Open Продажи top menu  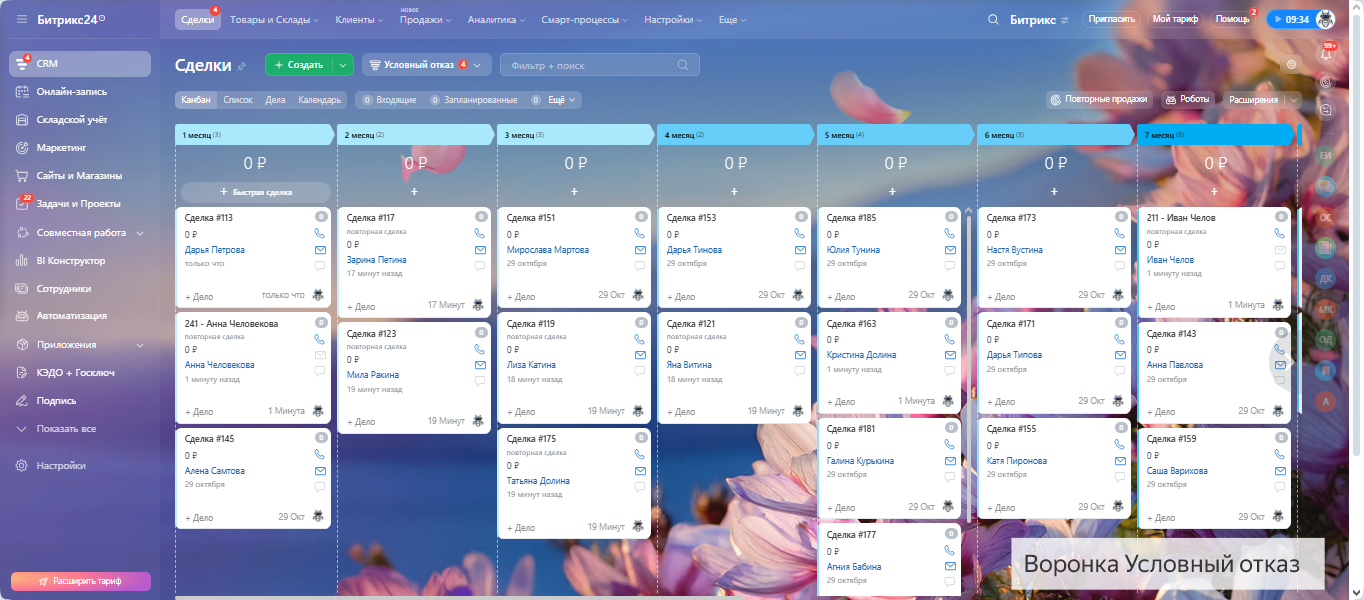click(x=425, y=20)
